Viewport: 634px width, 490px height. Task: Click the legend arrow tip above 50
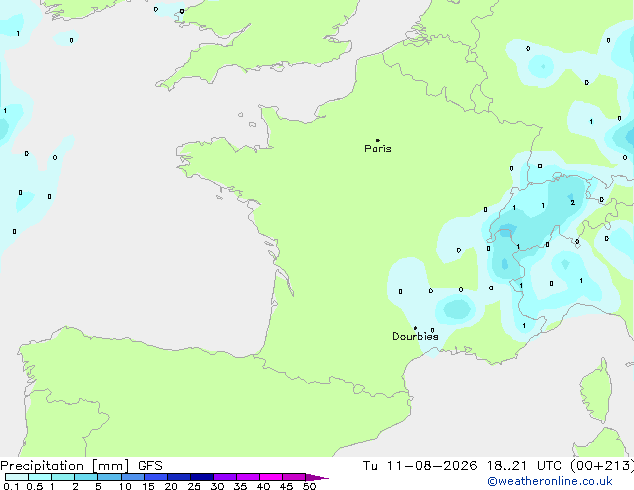pyautogui.click(x=318, y=477)
